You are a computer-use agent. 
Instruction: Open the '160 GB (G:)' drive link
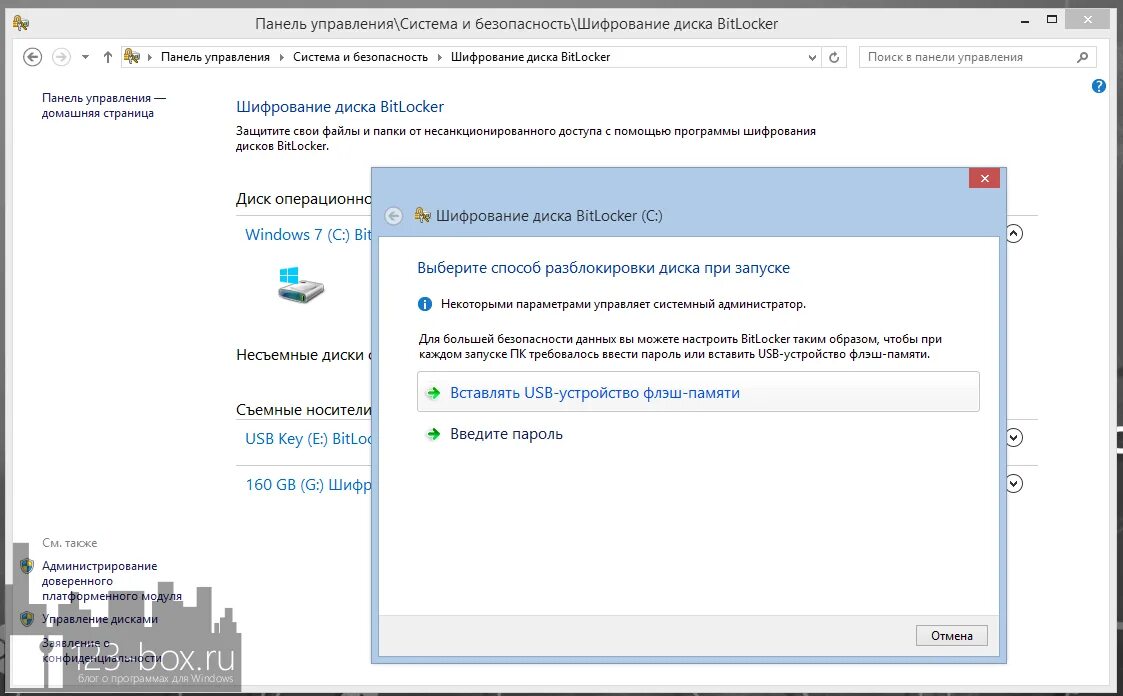[308, 485]
